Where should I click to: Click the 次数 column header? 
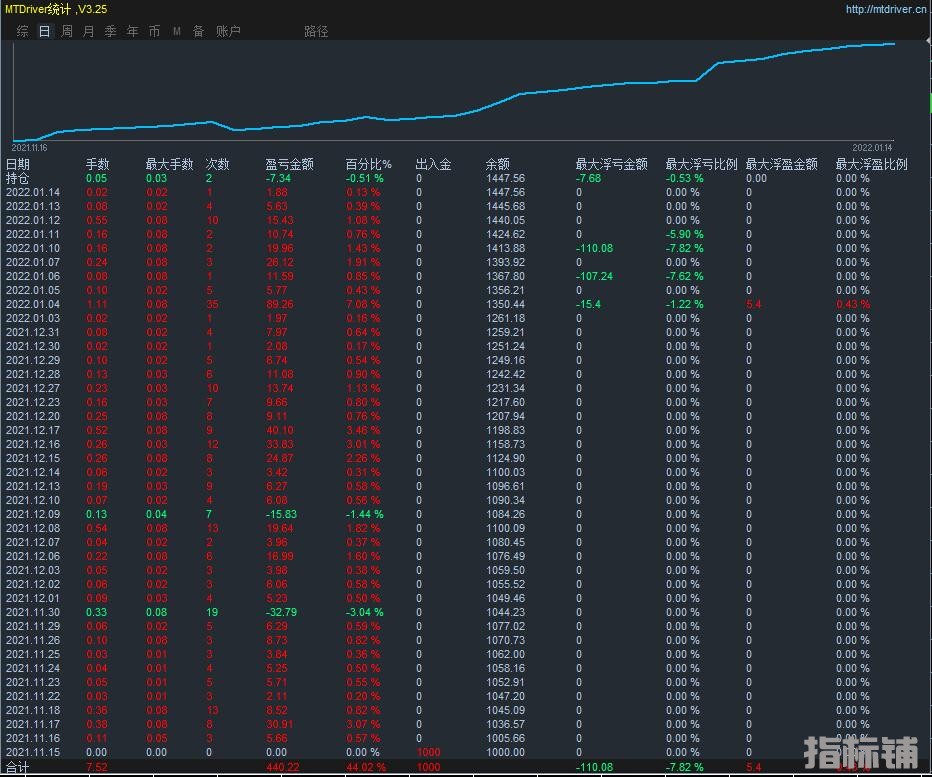218,164
